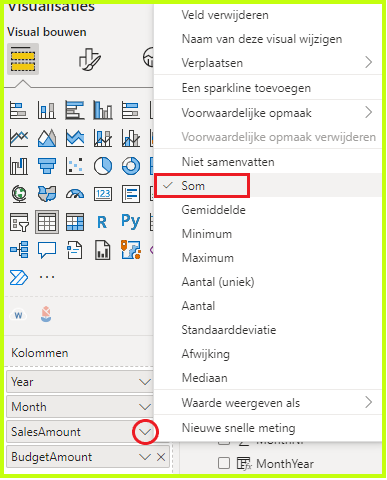Choose the funnel chart visual
387x480 pixels.
(x=47, y=166)
